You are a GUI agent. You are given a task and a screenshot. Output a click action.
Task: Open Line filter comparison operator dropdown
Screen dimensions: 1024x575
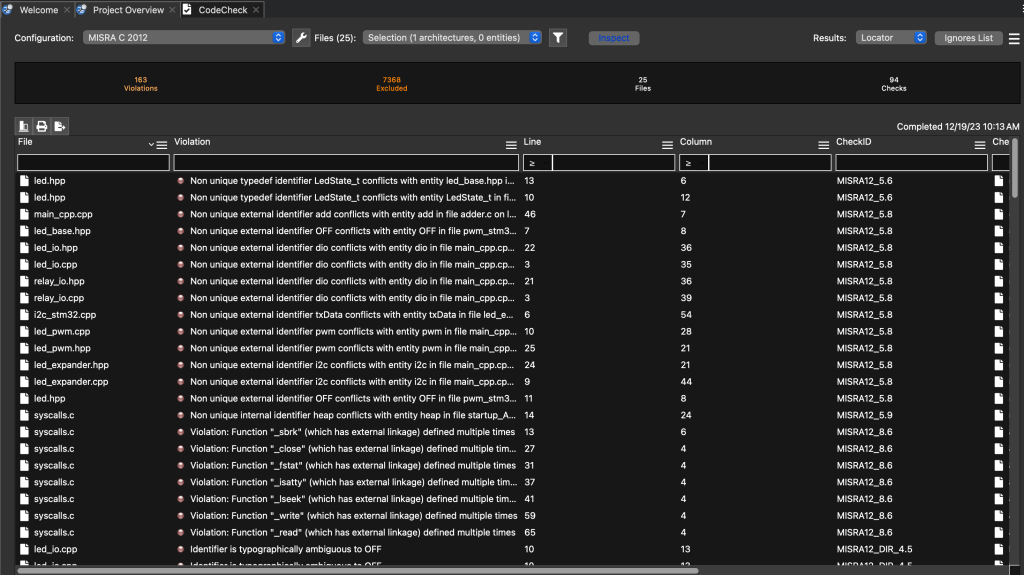(537, 163)
